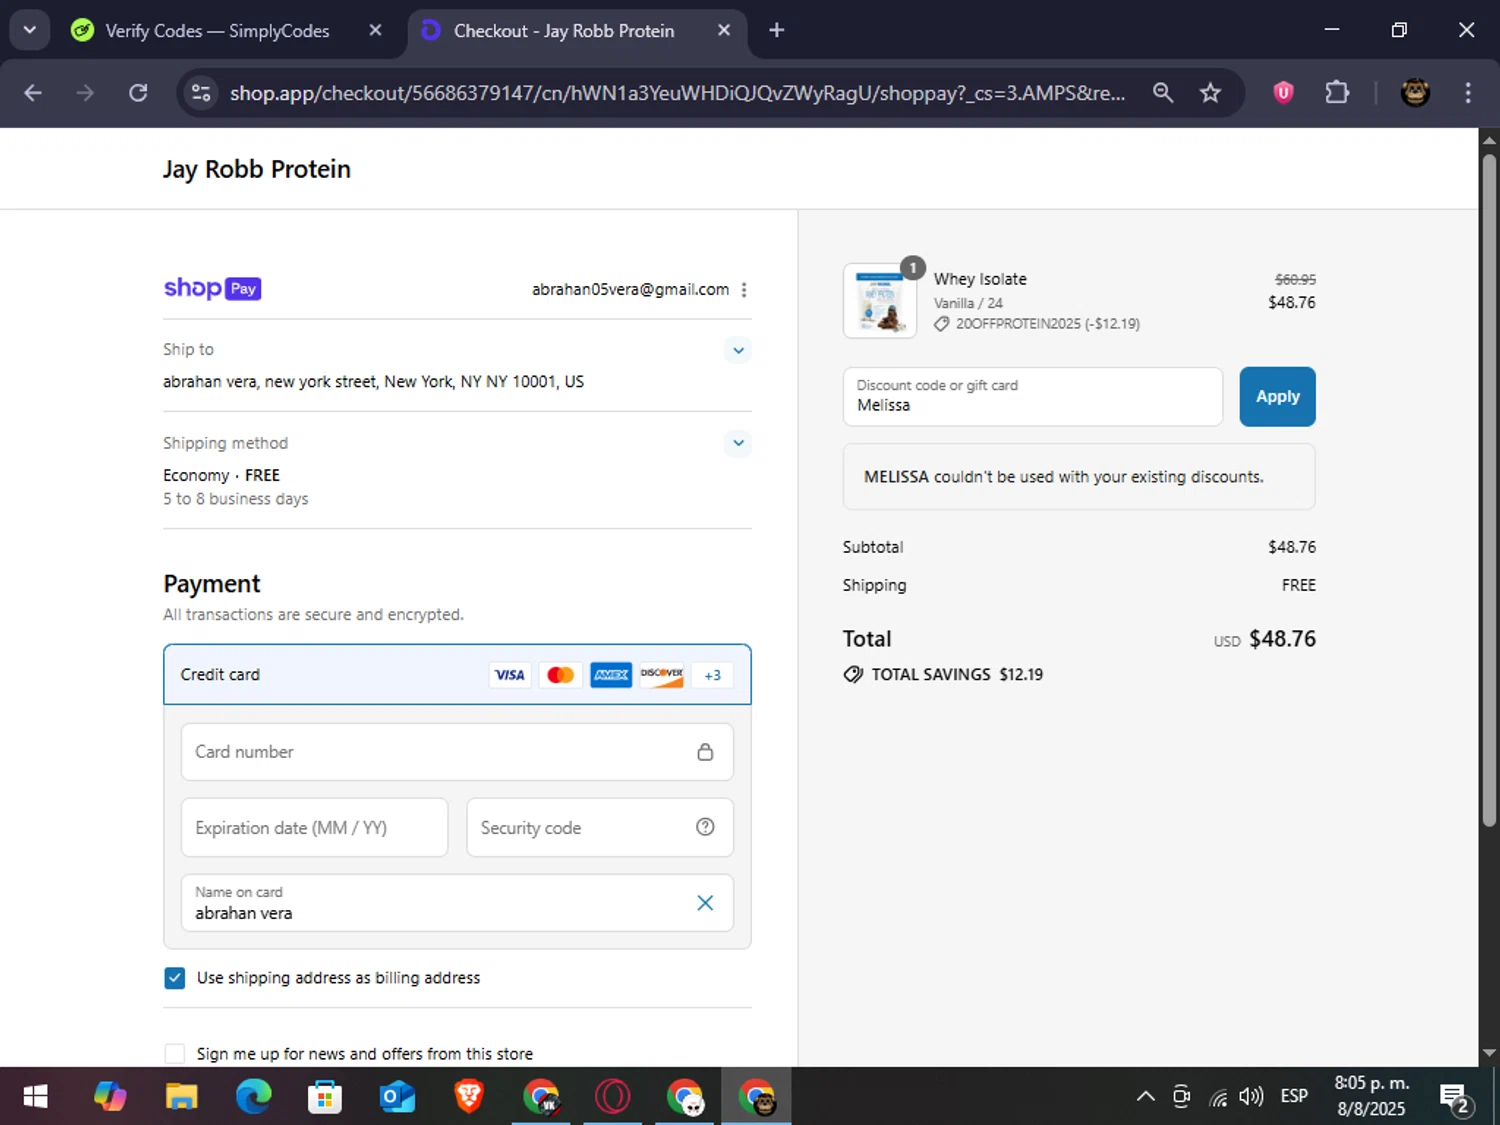The width and height of the screenshot is (1500, 1125).
Task: Click the Shop Pay logo
Action: click(212, 289)
